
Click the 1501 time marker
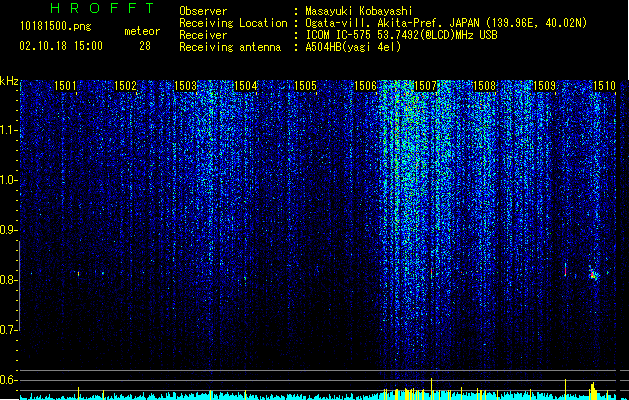click(65, 86)
